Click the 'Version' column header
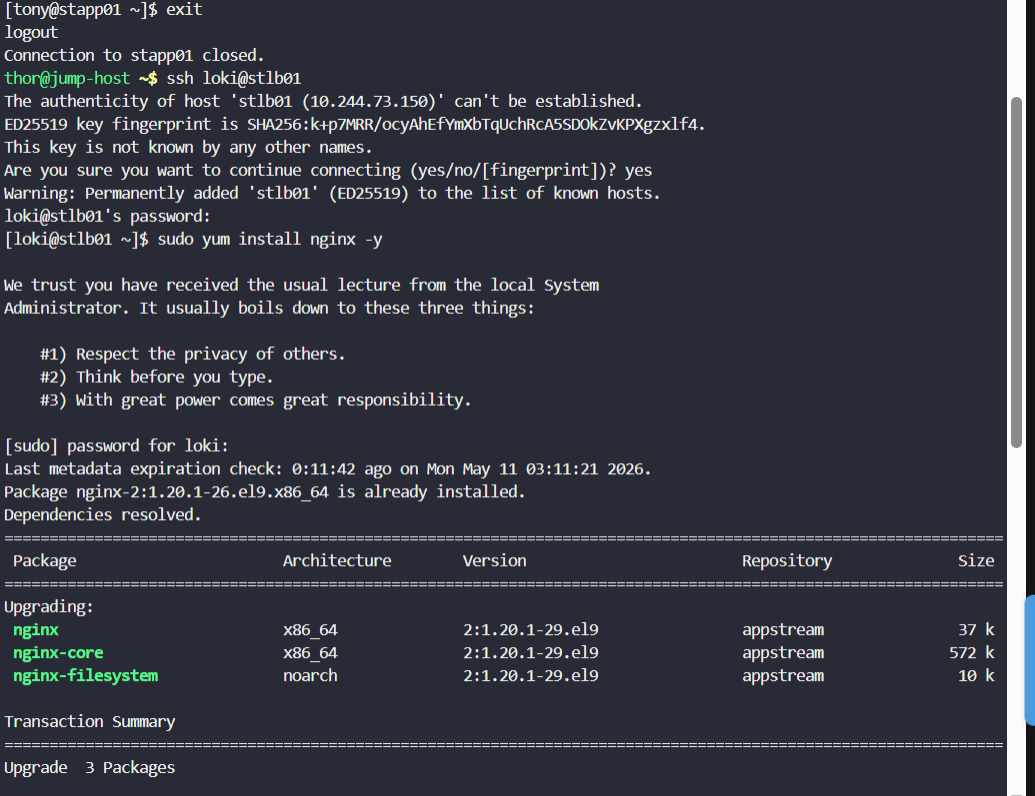Screen dimensions: 1035x796 [x=494, y=561]
